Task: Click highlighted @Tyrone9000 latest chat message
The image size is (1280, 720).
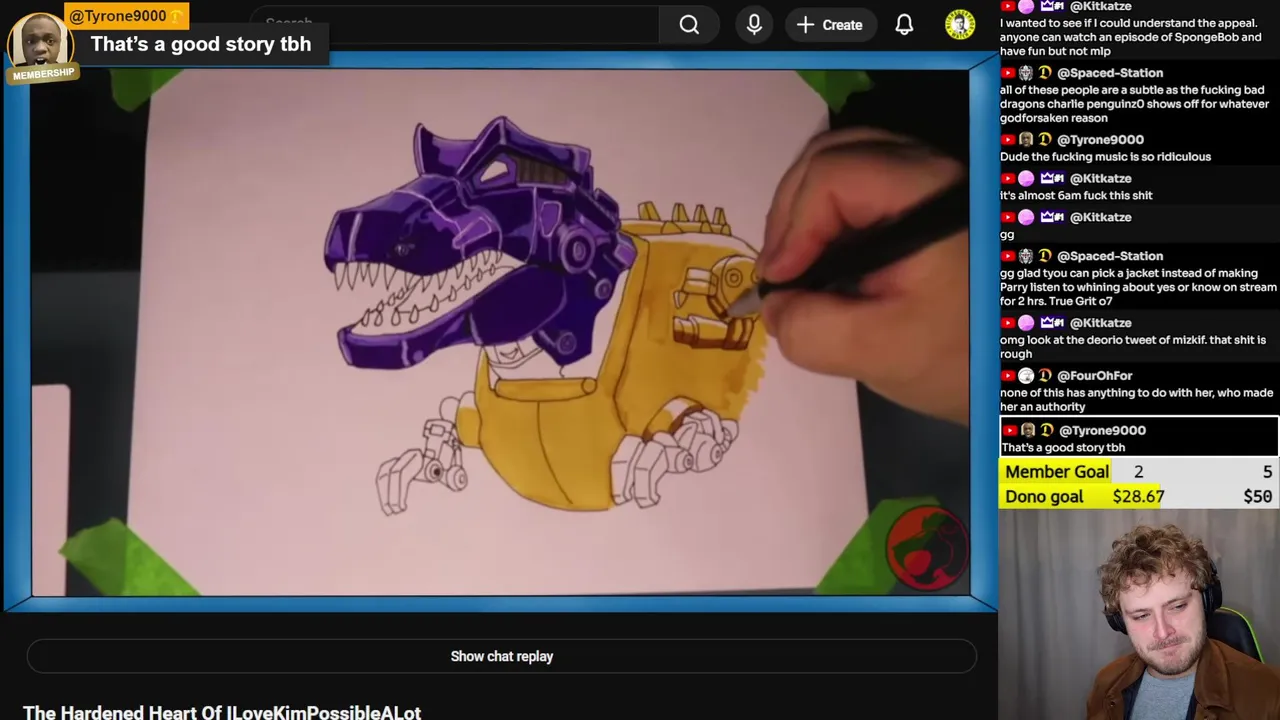Action: (1139, 438)
